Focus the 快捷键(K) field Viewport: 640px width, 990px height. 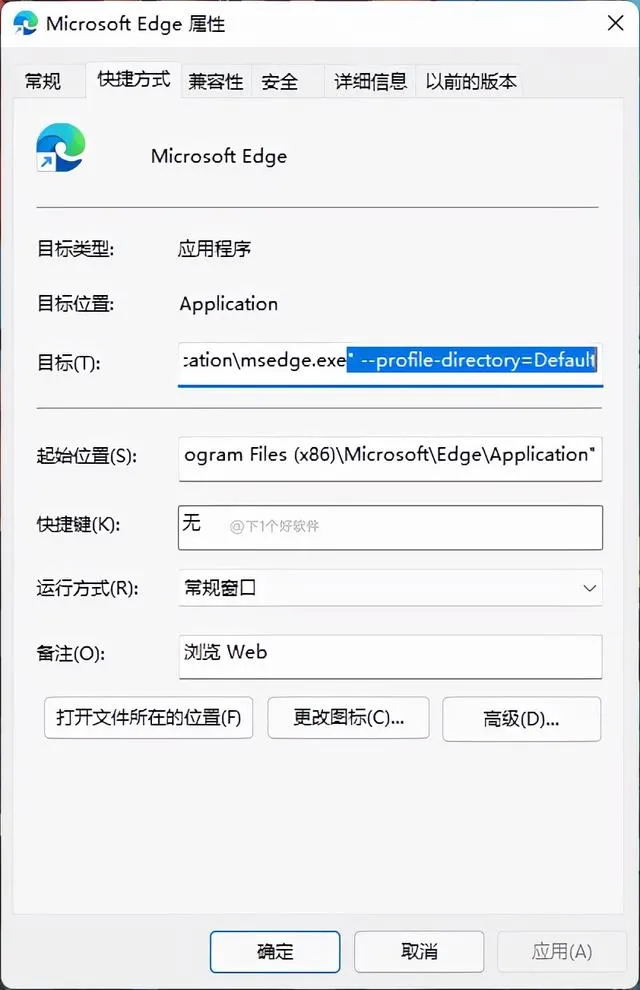(390, 527)
